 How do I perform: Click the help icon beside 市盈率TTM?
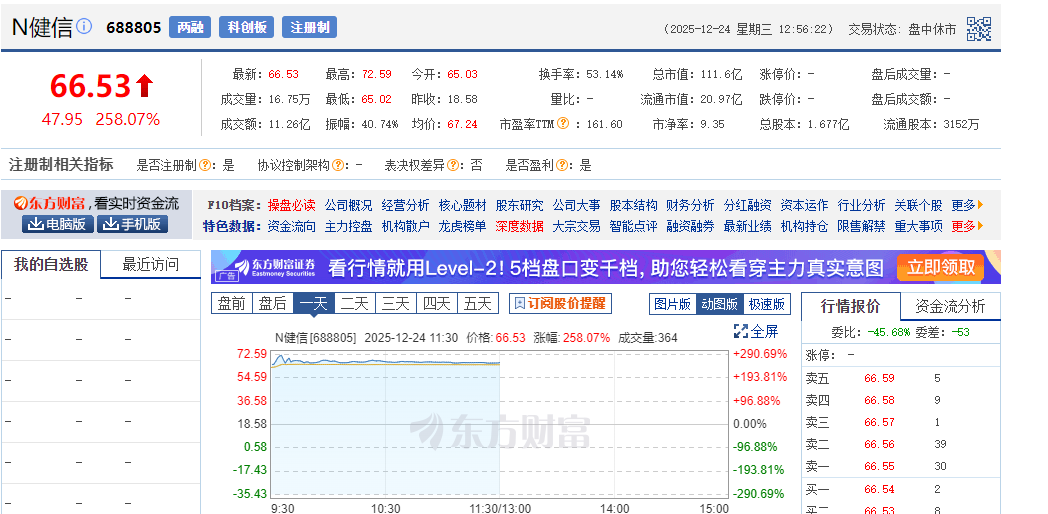point(563,124)
